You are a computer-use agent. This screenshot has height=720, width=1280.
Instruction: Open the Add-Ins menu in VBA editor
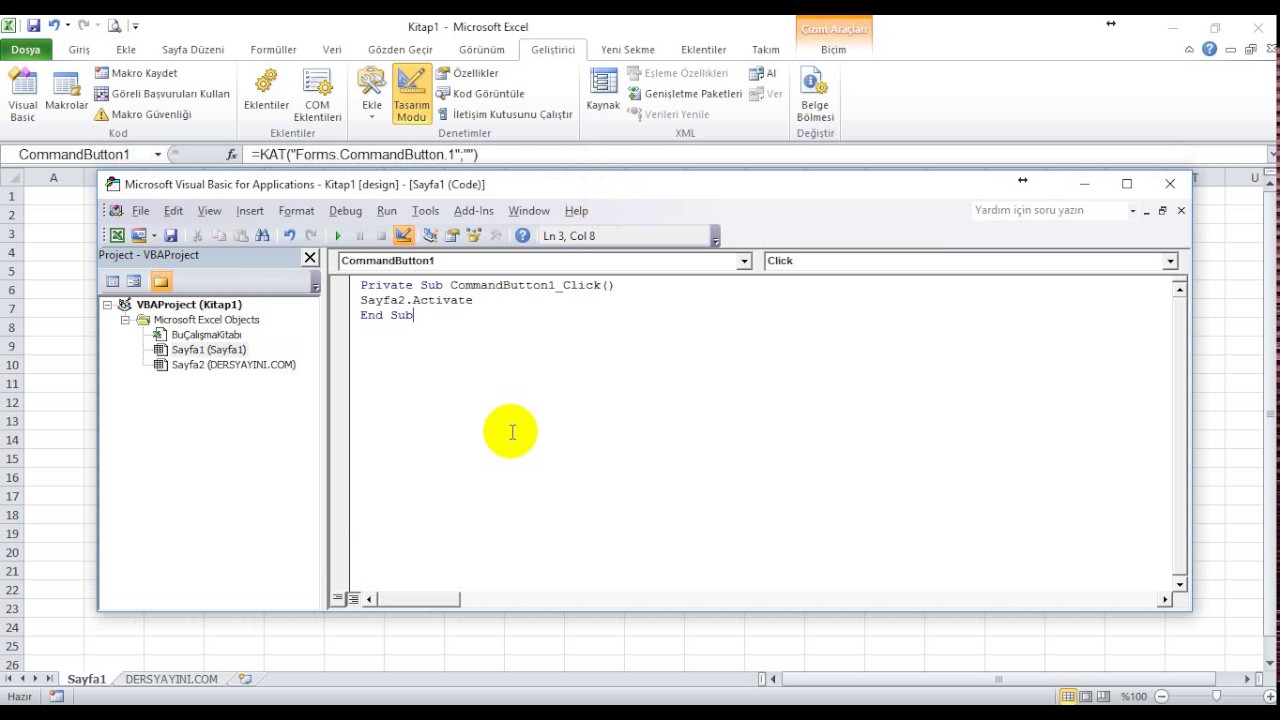tap(474, 211)
